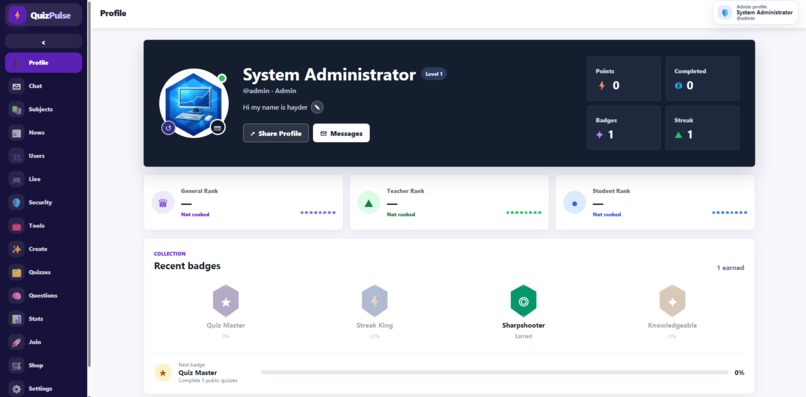Open the Profile sidebar item
Screen dimensions: 806x397
(44, 63)
